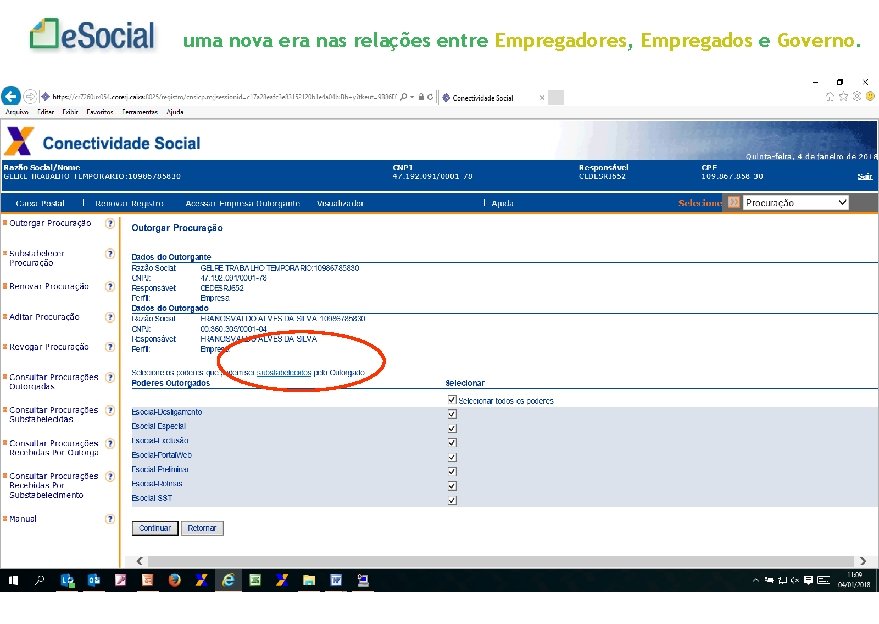
Task: Open help icon beside Consultar Procurações Outorgadas
Action: [x=110, y=377]
